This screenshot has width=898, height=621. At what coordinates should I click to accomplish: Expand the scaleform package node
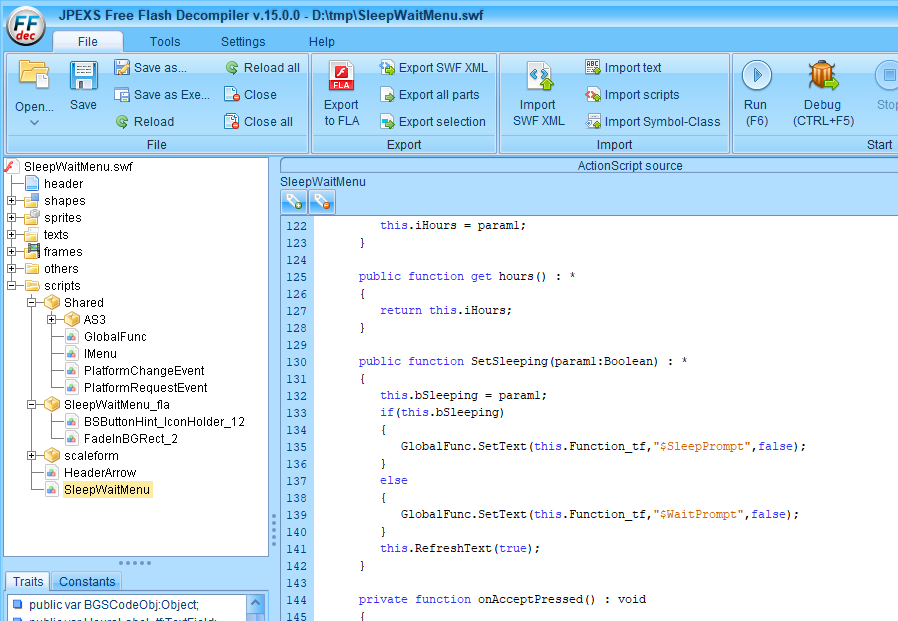tap(31, 455)
